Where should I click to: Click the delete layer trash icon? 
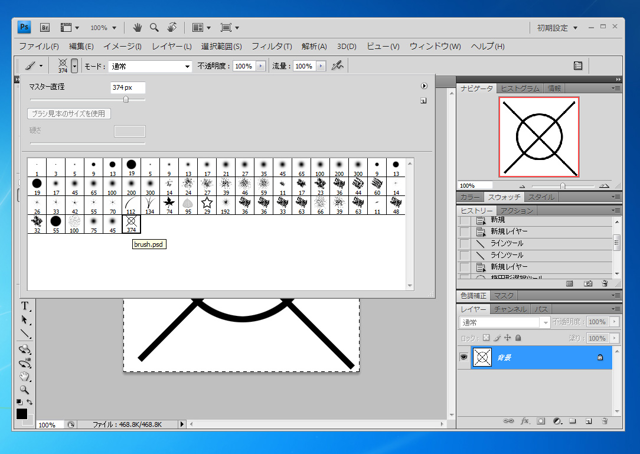[x=602, y=421]
